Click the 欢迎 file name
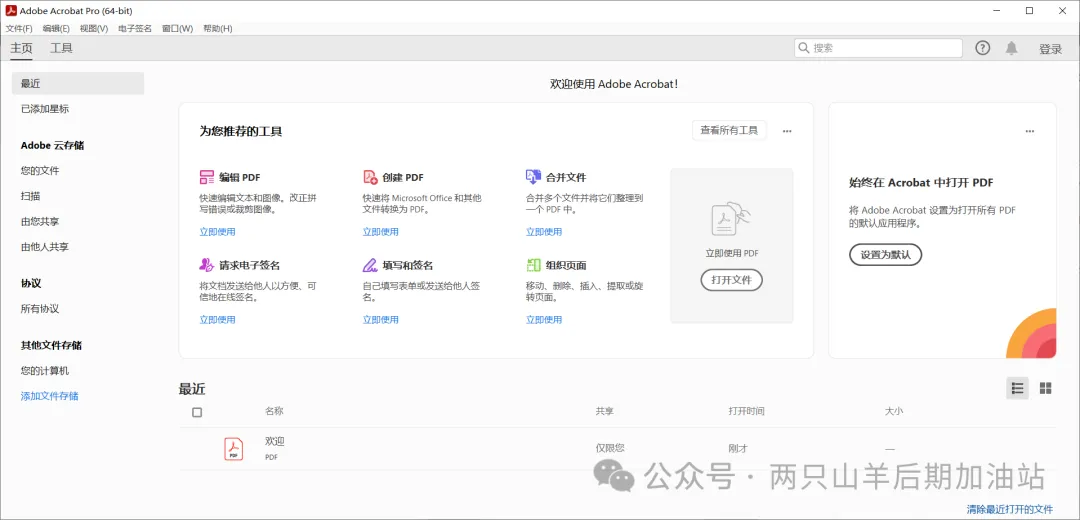1080x520 pixels. click(x=275, y=441)
